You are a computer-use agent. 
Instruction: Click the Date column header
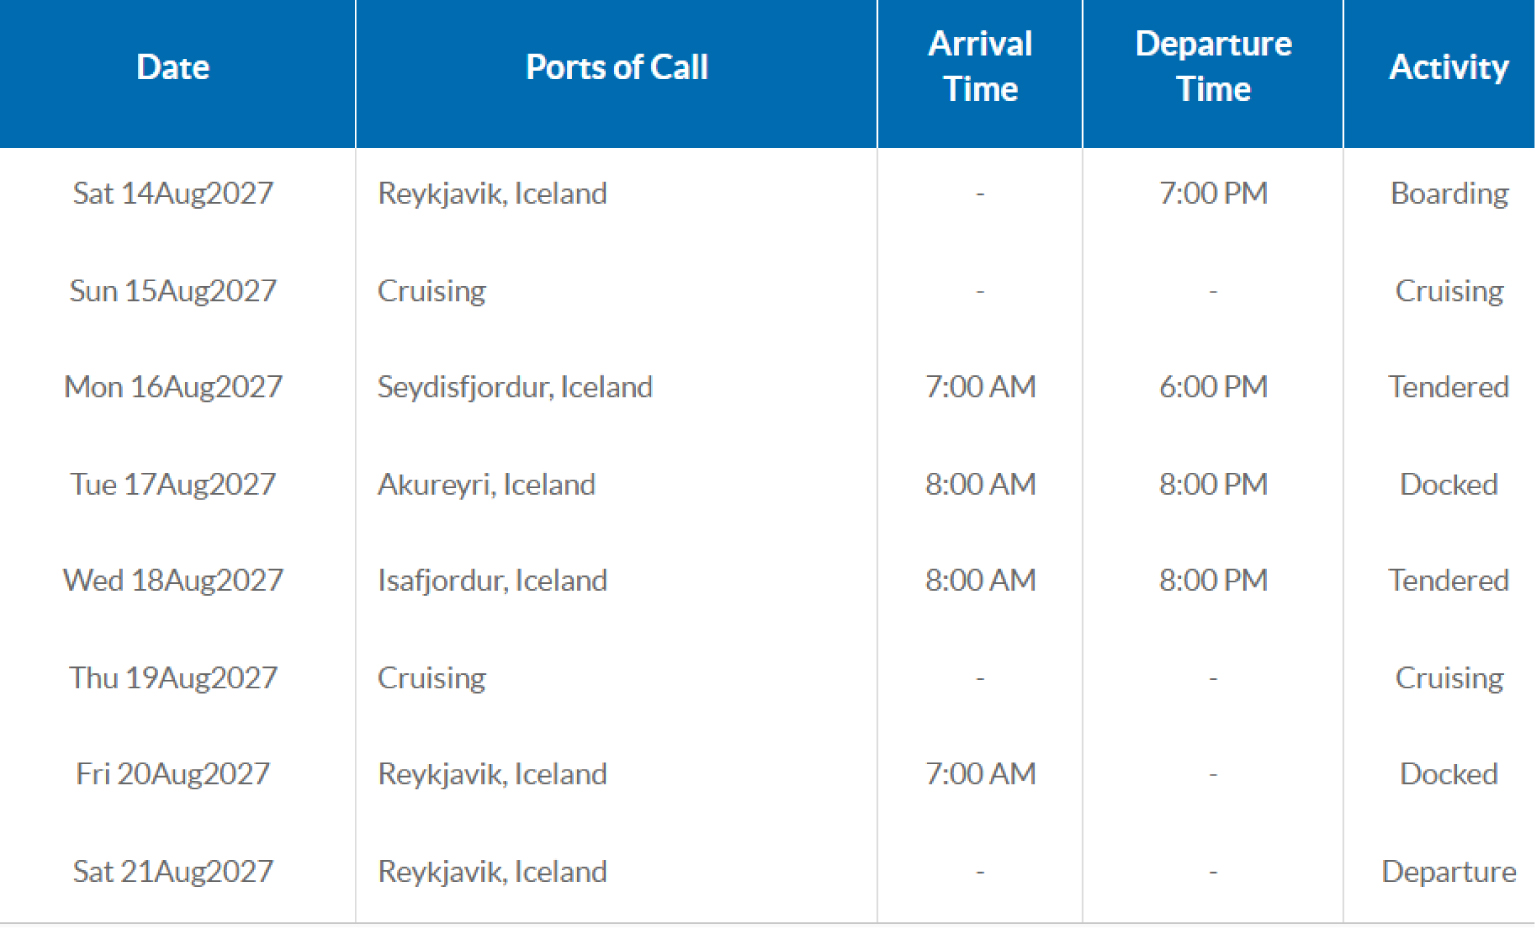click(x=173, y=67)
